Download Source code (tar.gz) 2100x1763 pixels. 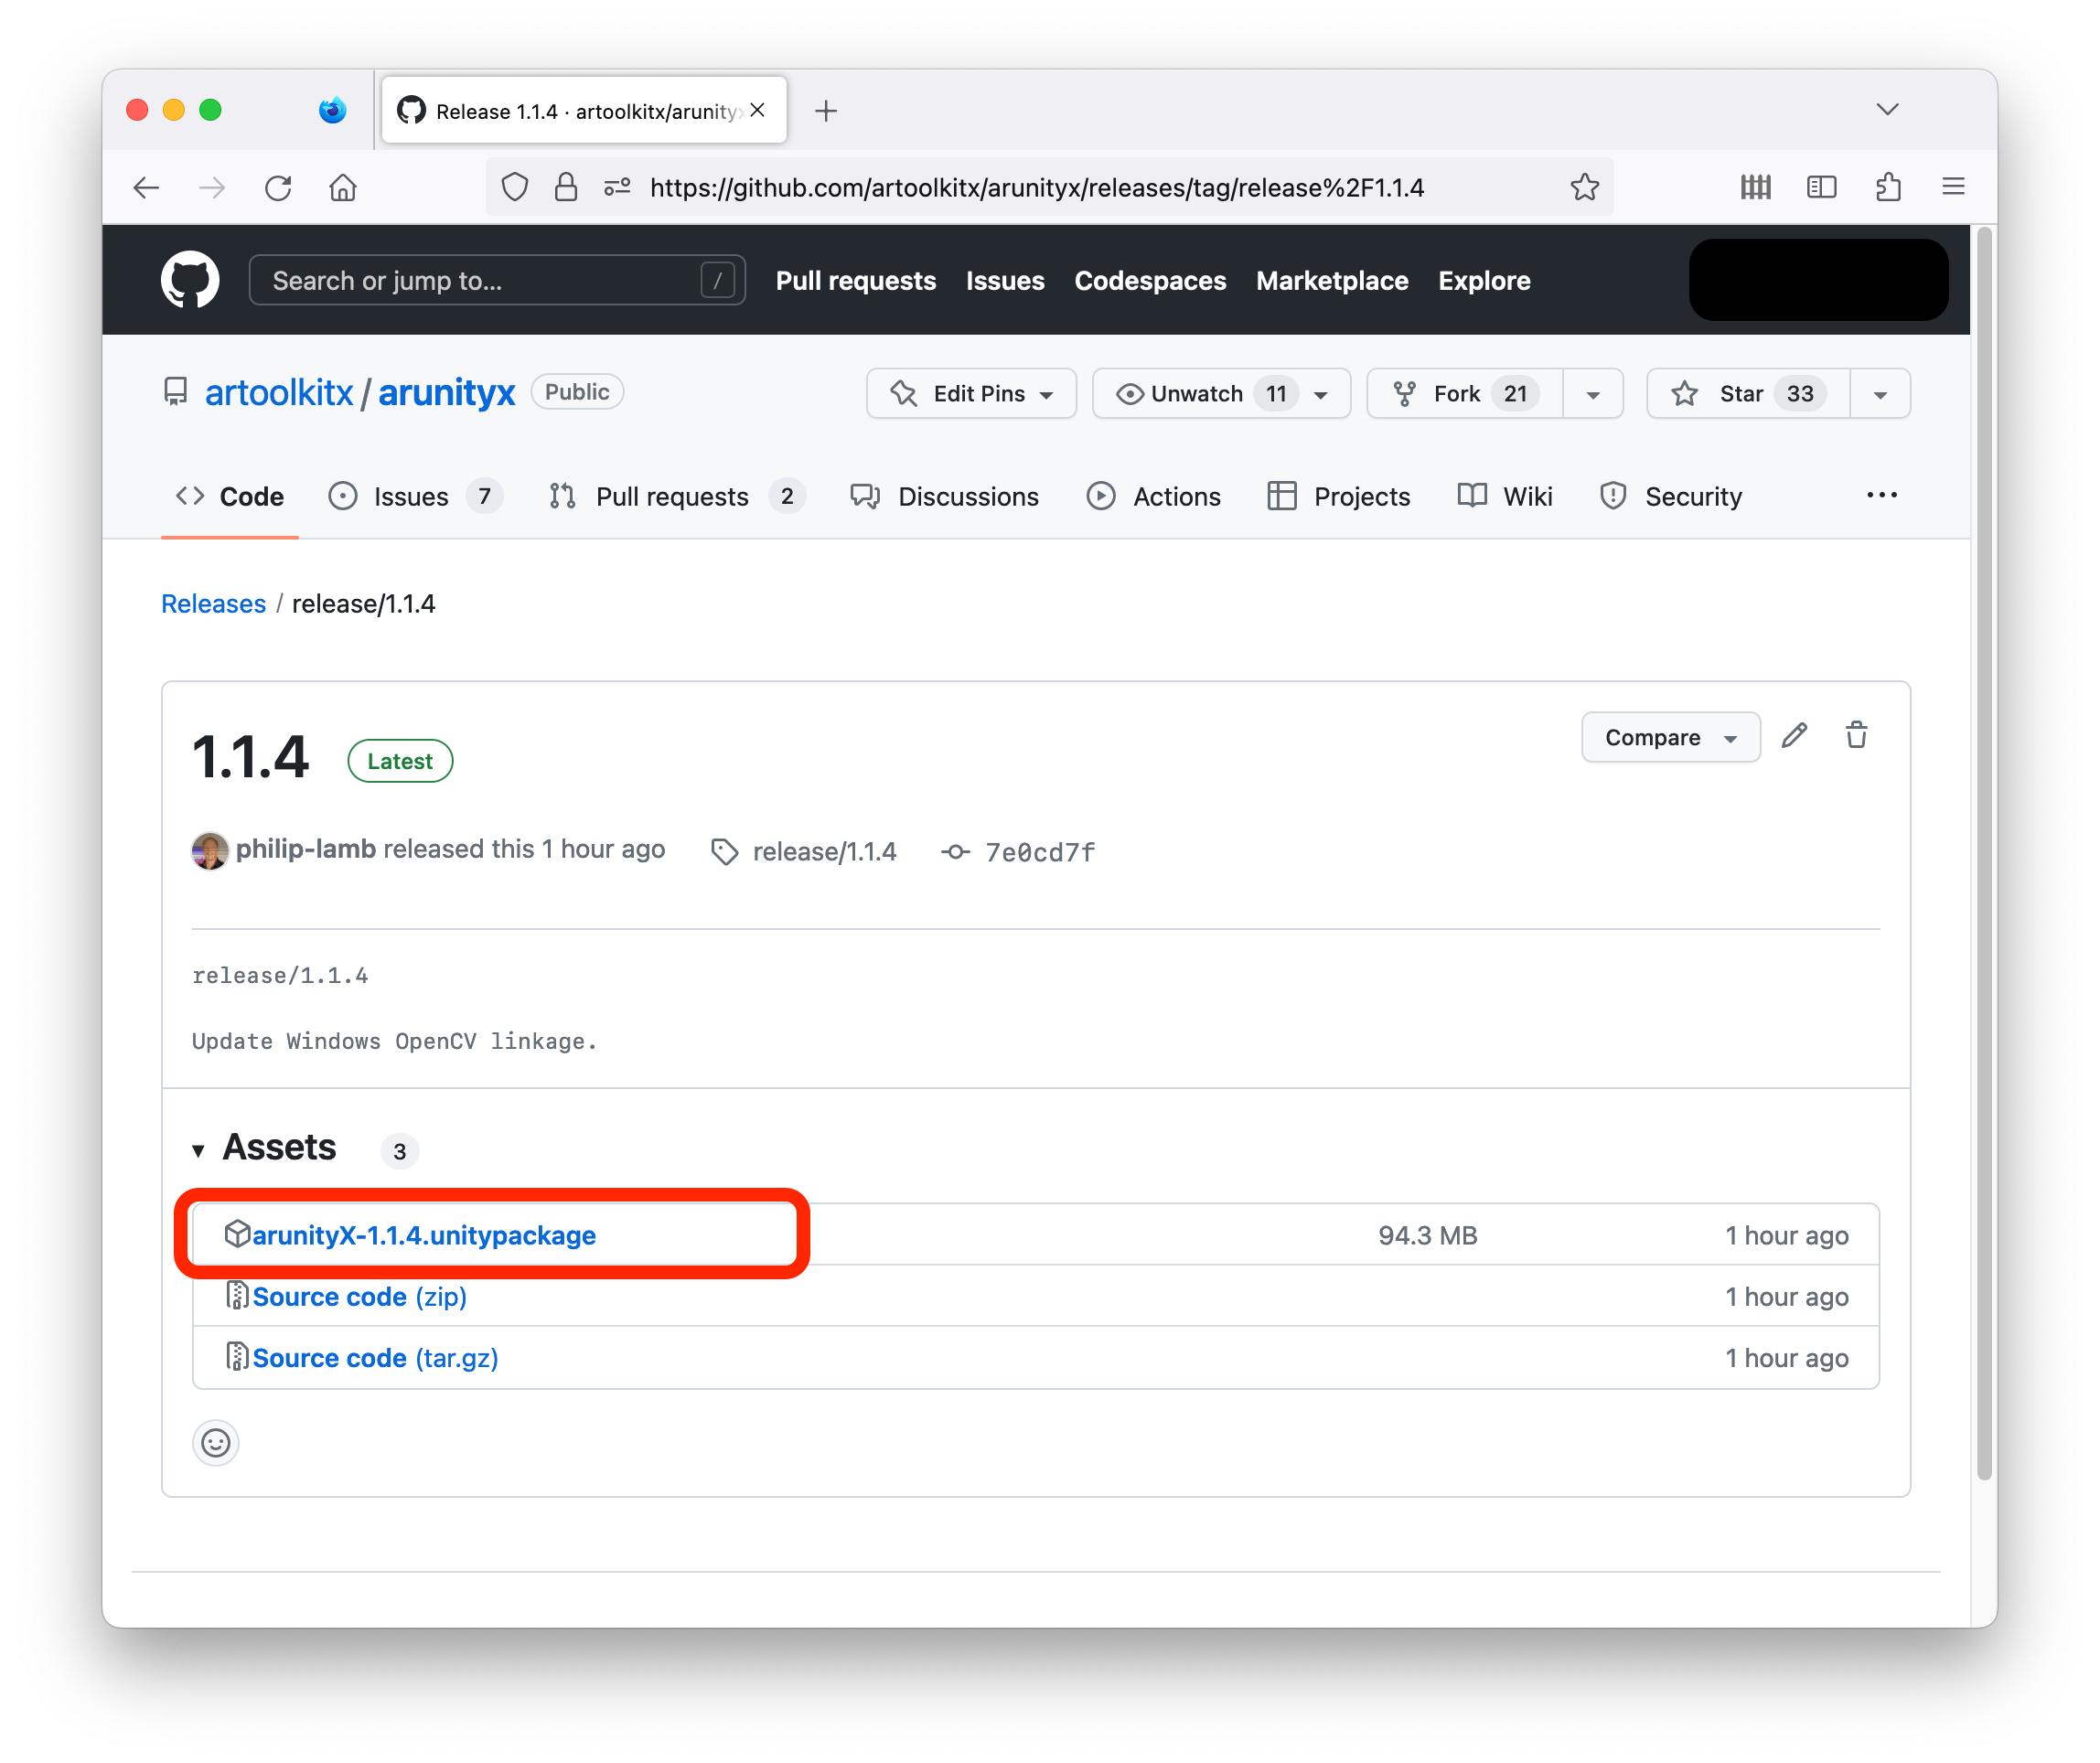tap(375, 1357)
